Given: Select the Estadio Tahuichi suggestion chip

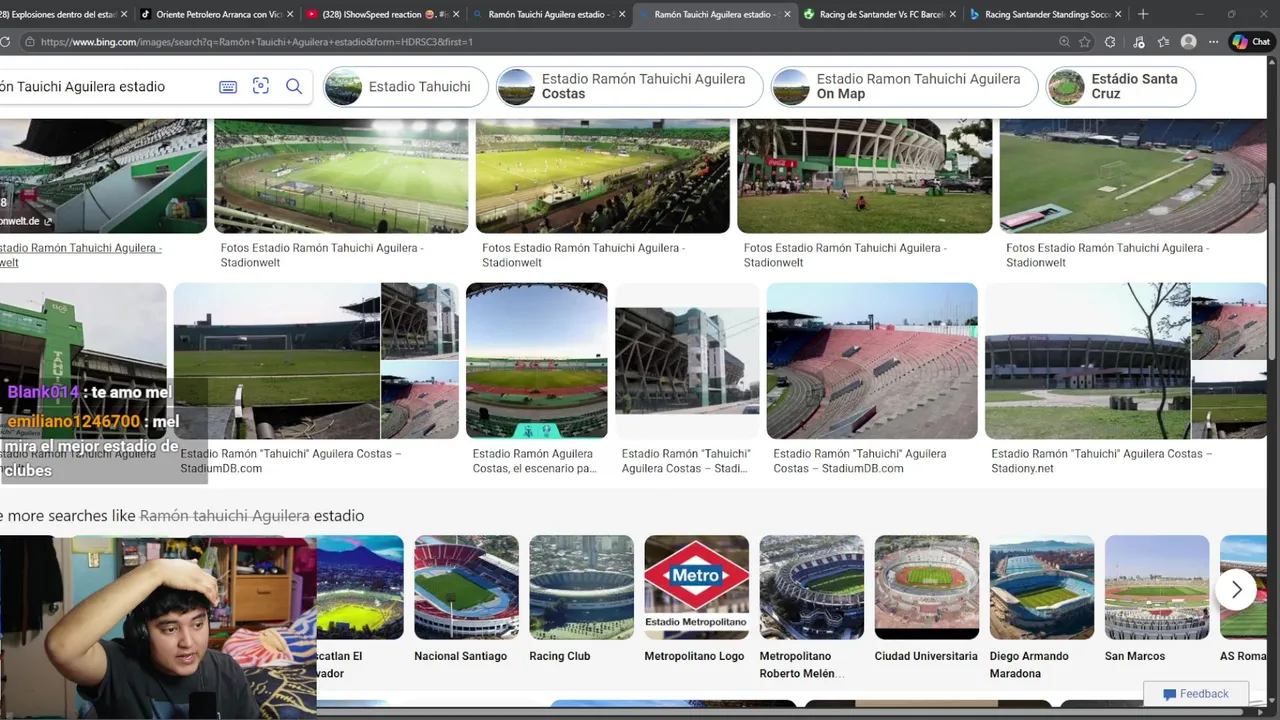Looking at the screenshot, I should 405,87.
